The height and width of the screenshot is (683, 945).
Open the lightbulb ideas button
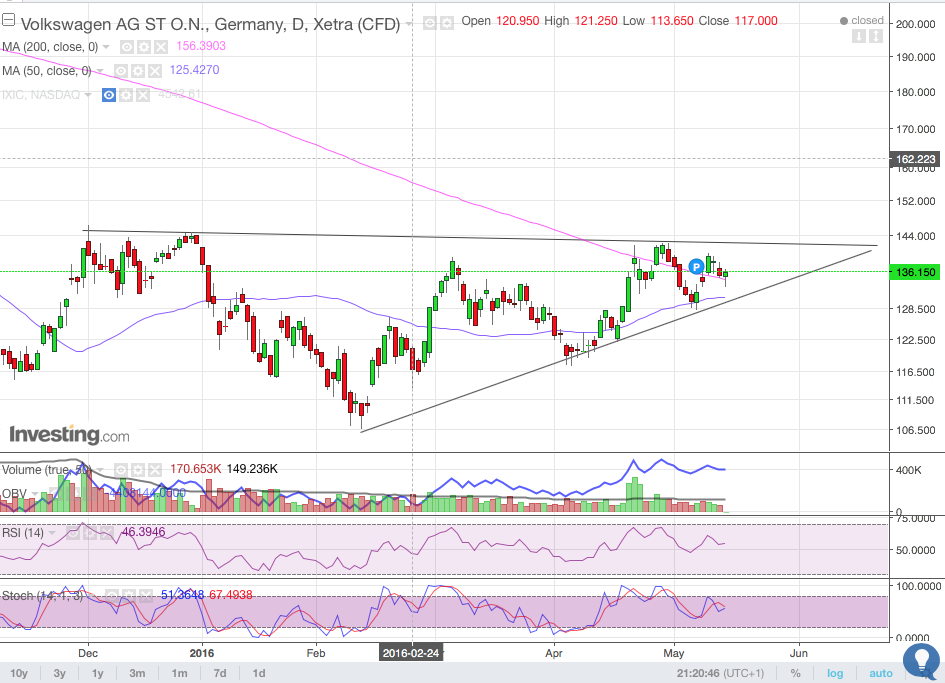921,662
